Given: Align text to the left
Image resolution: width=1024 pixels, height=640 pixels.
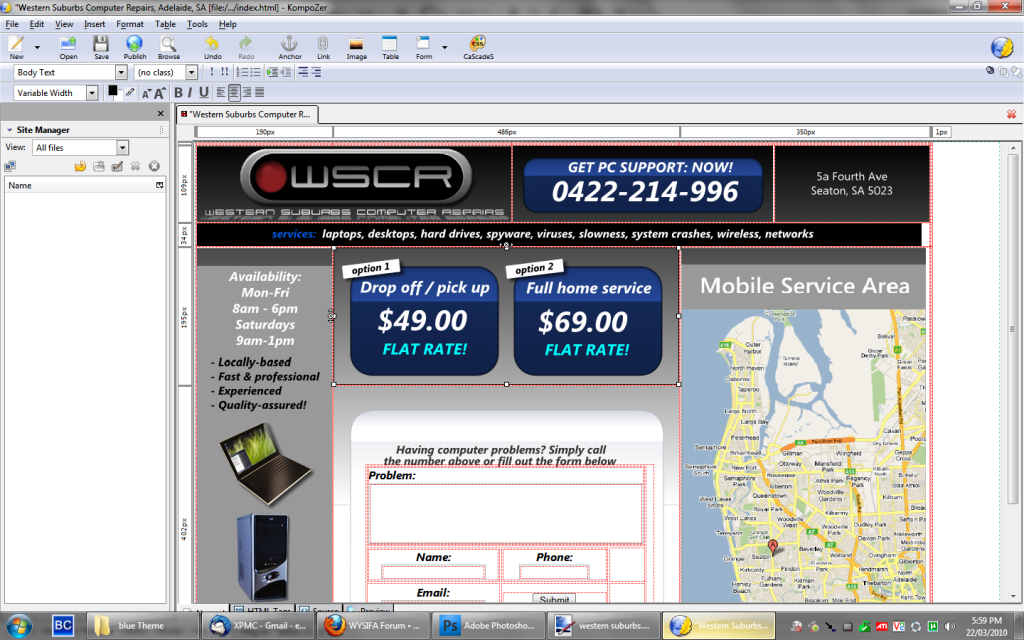Looking at the screenshot, I should tap(221, 93).
